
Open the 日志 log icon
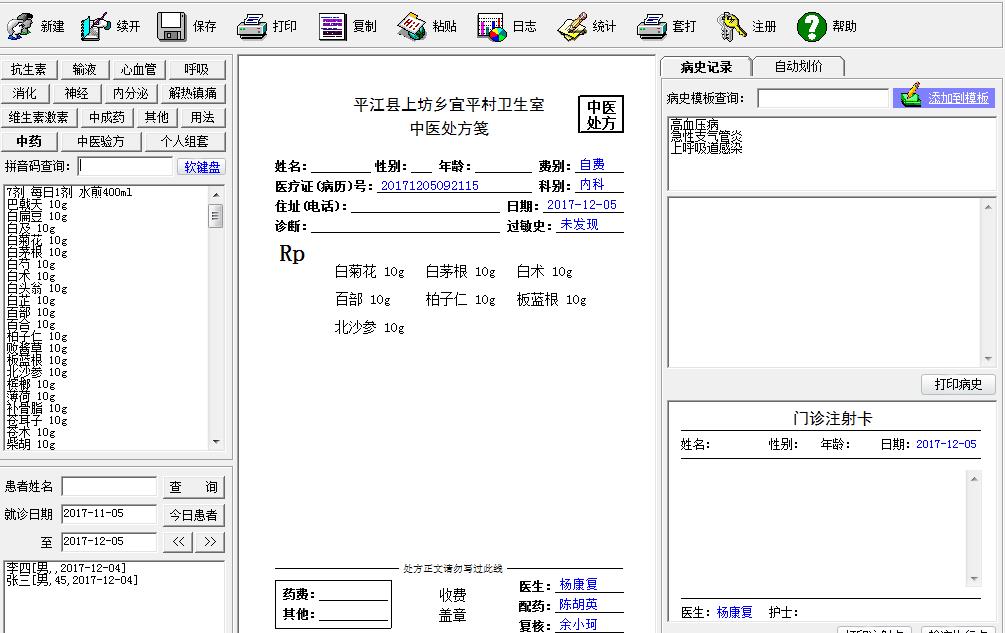pos(492,26)
